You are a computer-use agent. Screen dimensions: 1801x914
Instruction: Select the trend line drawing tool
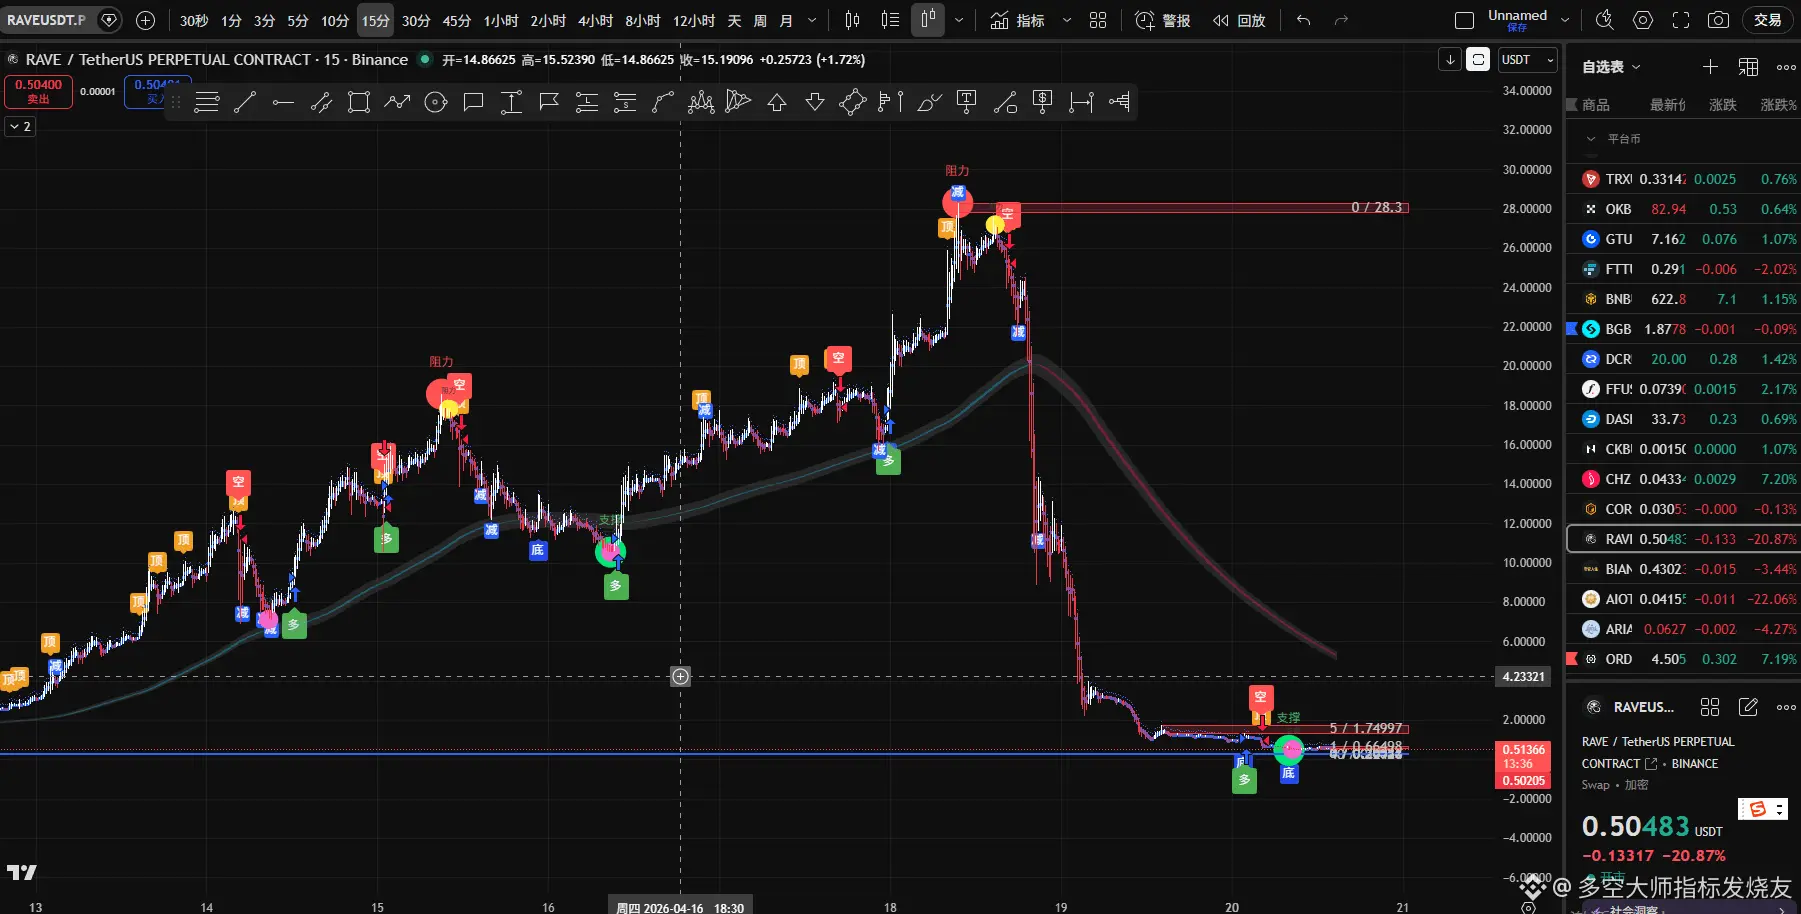[245, 102]
